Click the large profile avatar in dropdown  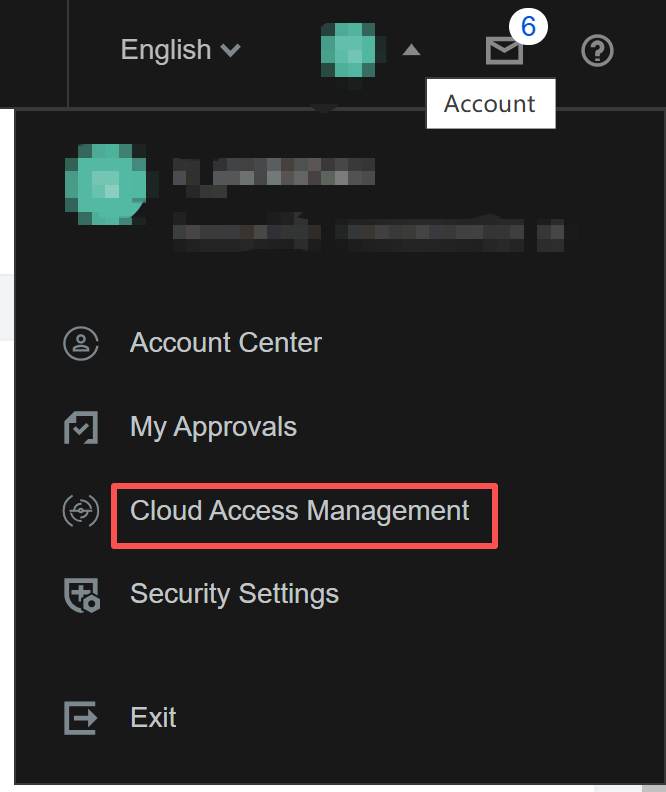click(107, 184)
